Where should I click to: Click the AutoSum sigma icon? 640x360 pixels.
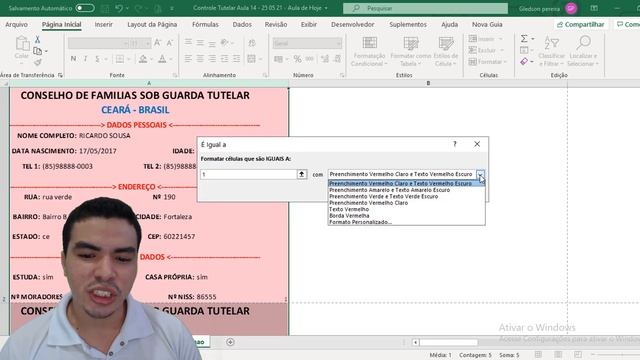524,39
